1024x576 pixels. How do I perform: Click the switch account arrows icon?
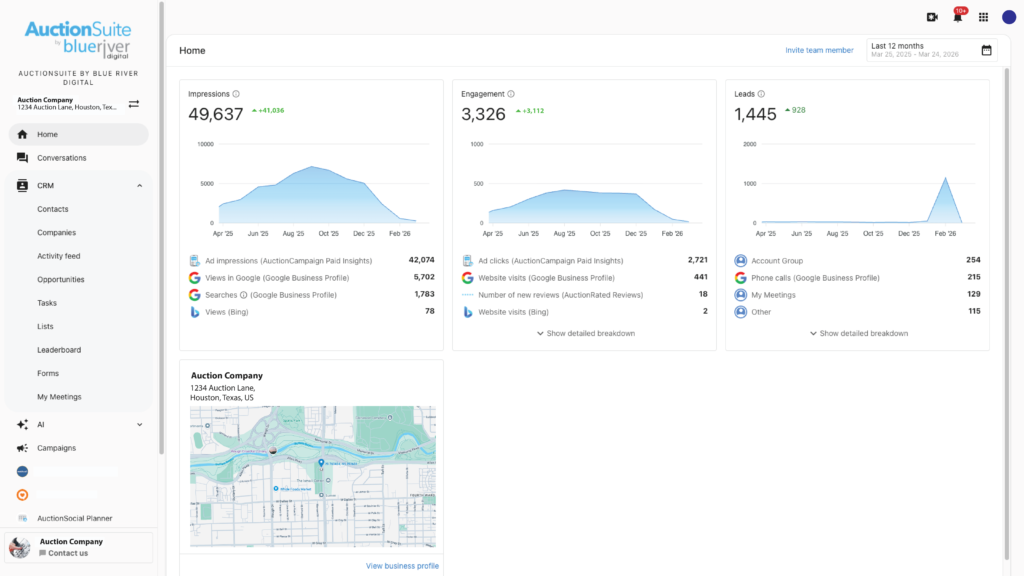click(x=134, y=104)
